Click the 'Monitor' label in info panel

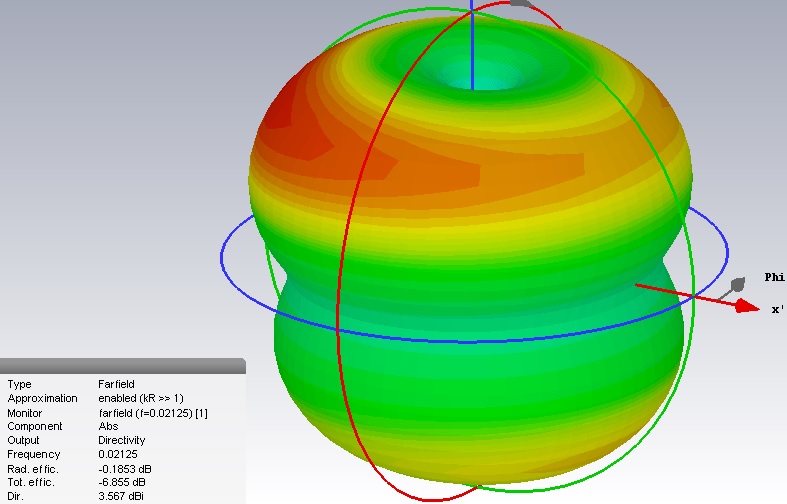25,413
